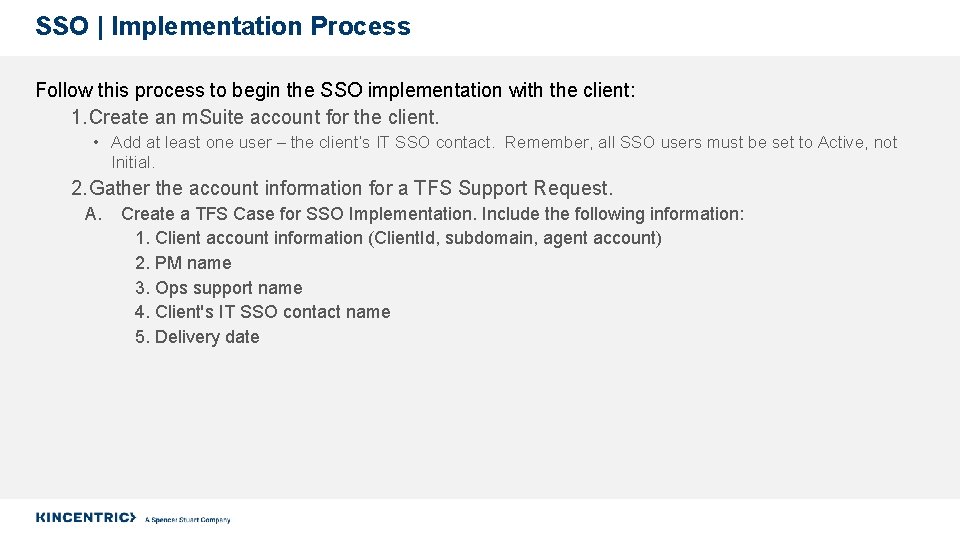The height and width of the screenshot is (540, 960).
Task: Click the slide title 'SSO | Implementation Process'
Action: click(222, 27)
